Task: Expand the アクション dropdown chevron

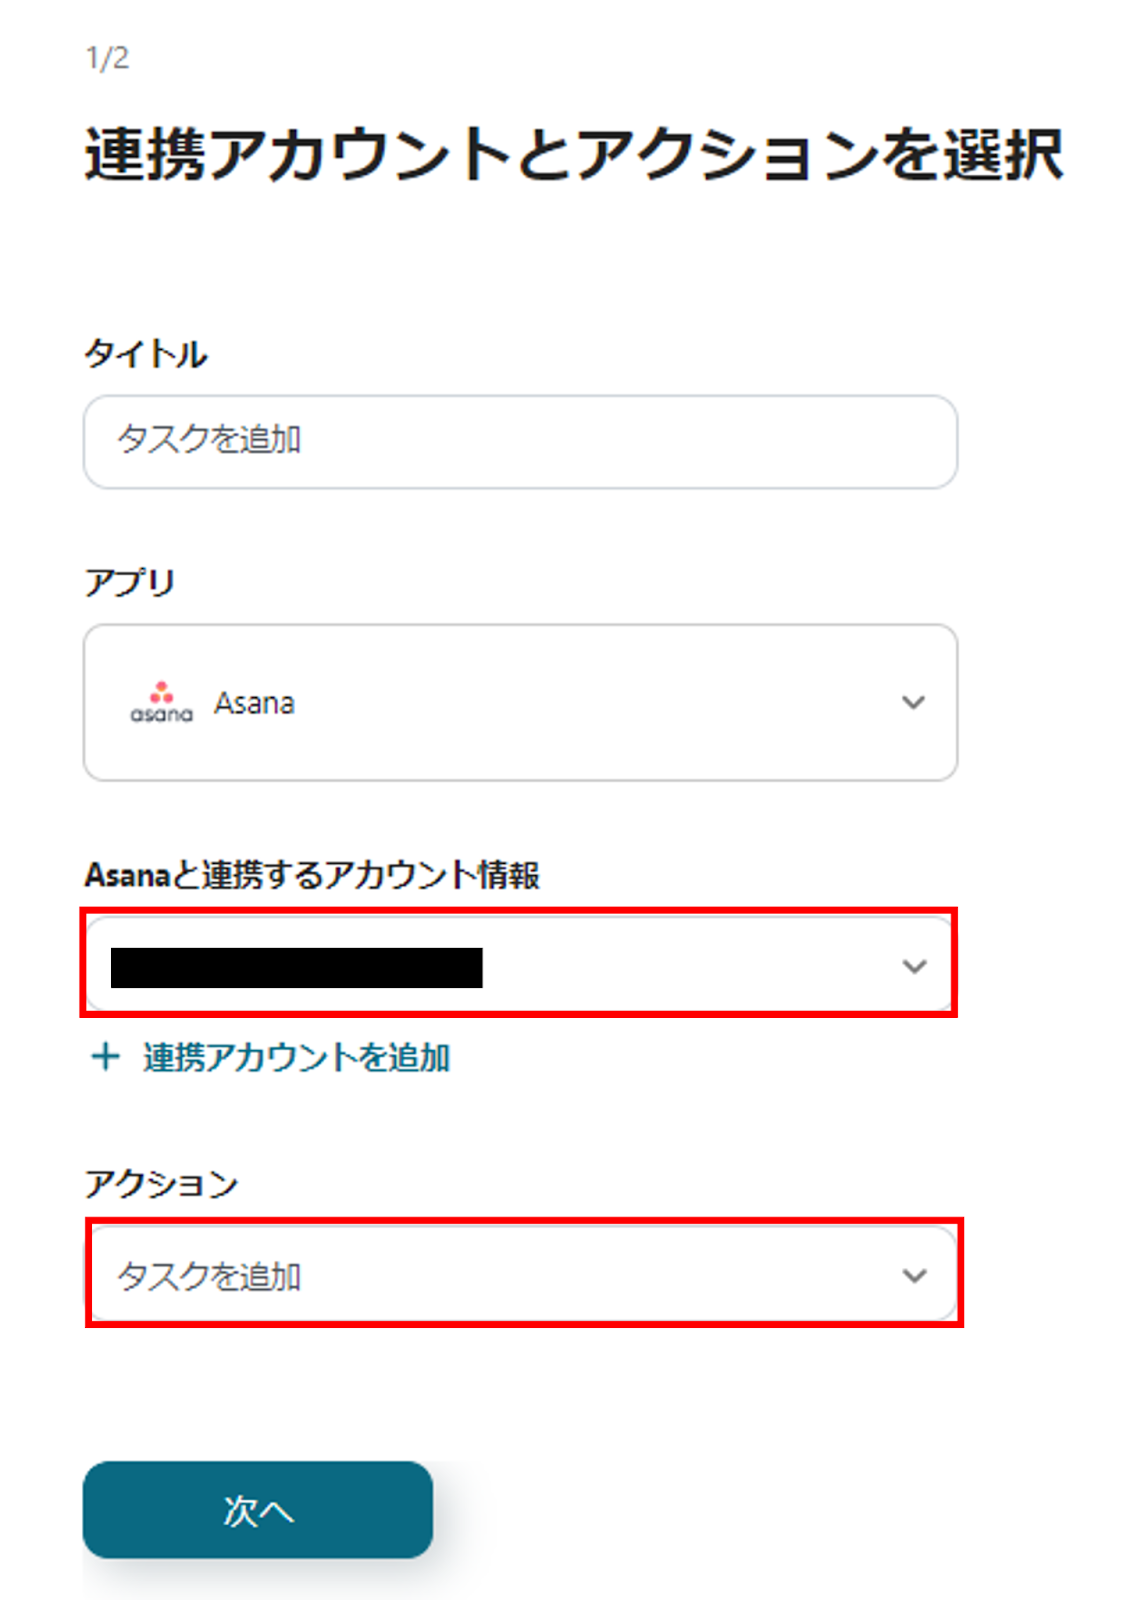Action: [x=914, y=1275]
